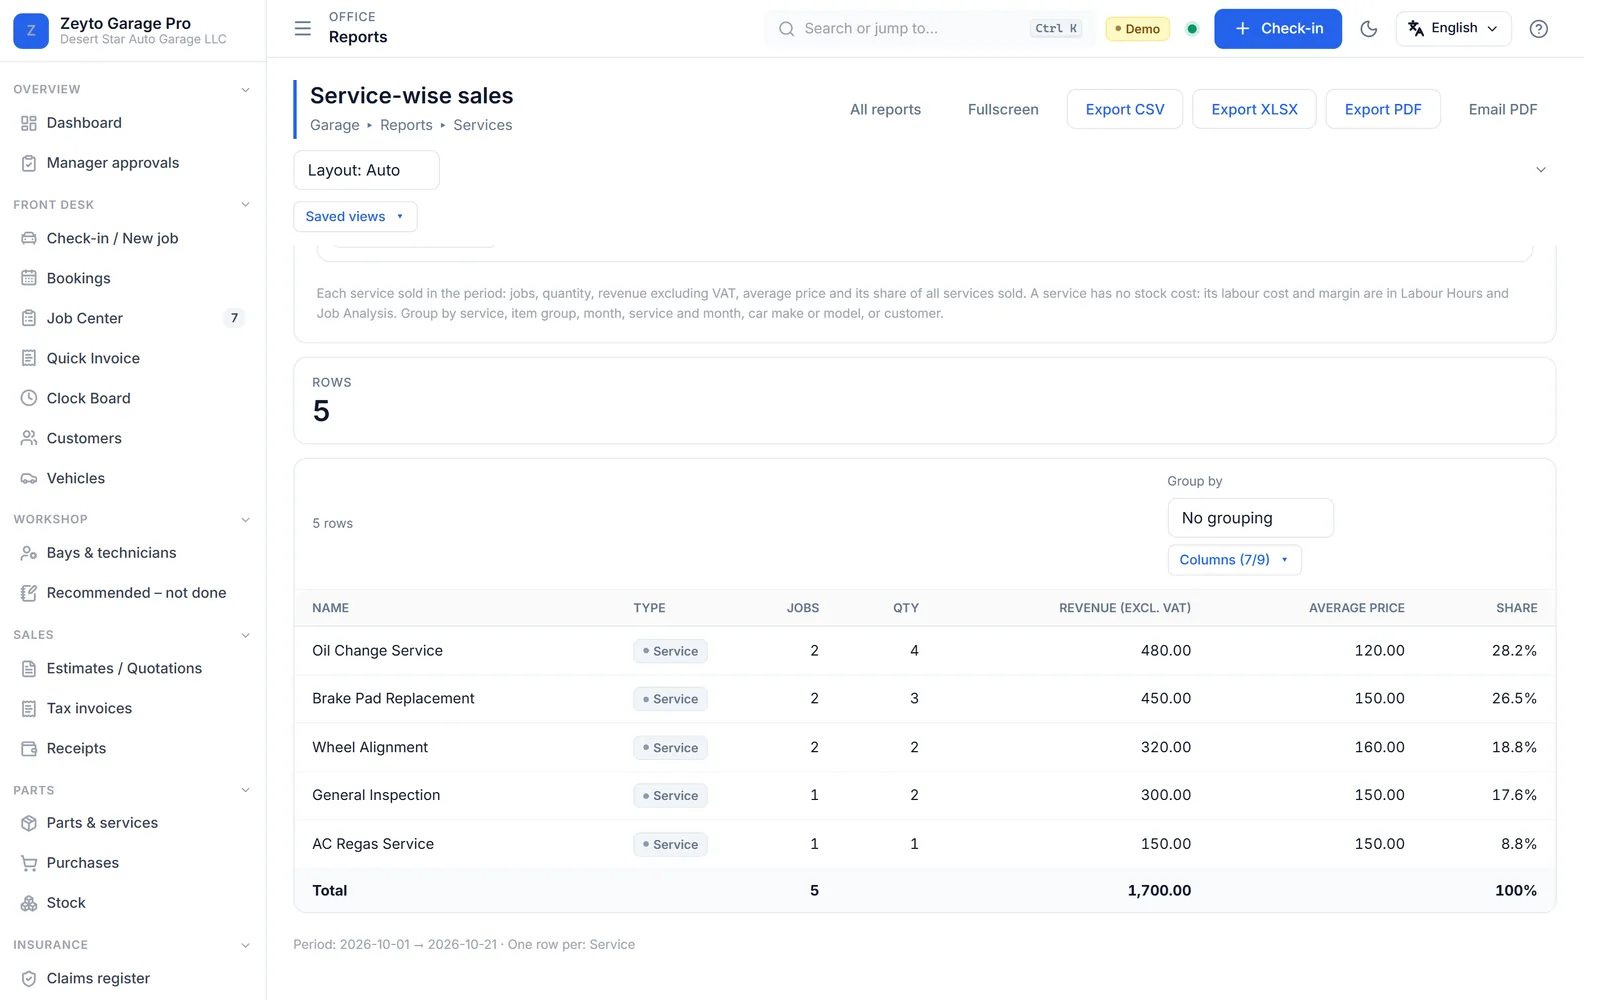The width and height of the screenshot is (1600, 1000).
Task: Toggle dark mode moon icon
Action: click(1369, 29)
